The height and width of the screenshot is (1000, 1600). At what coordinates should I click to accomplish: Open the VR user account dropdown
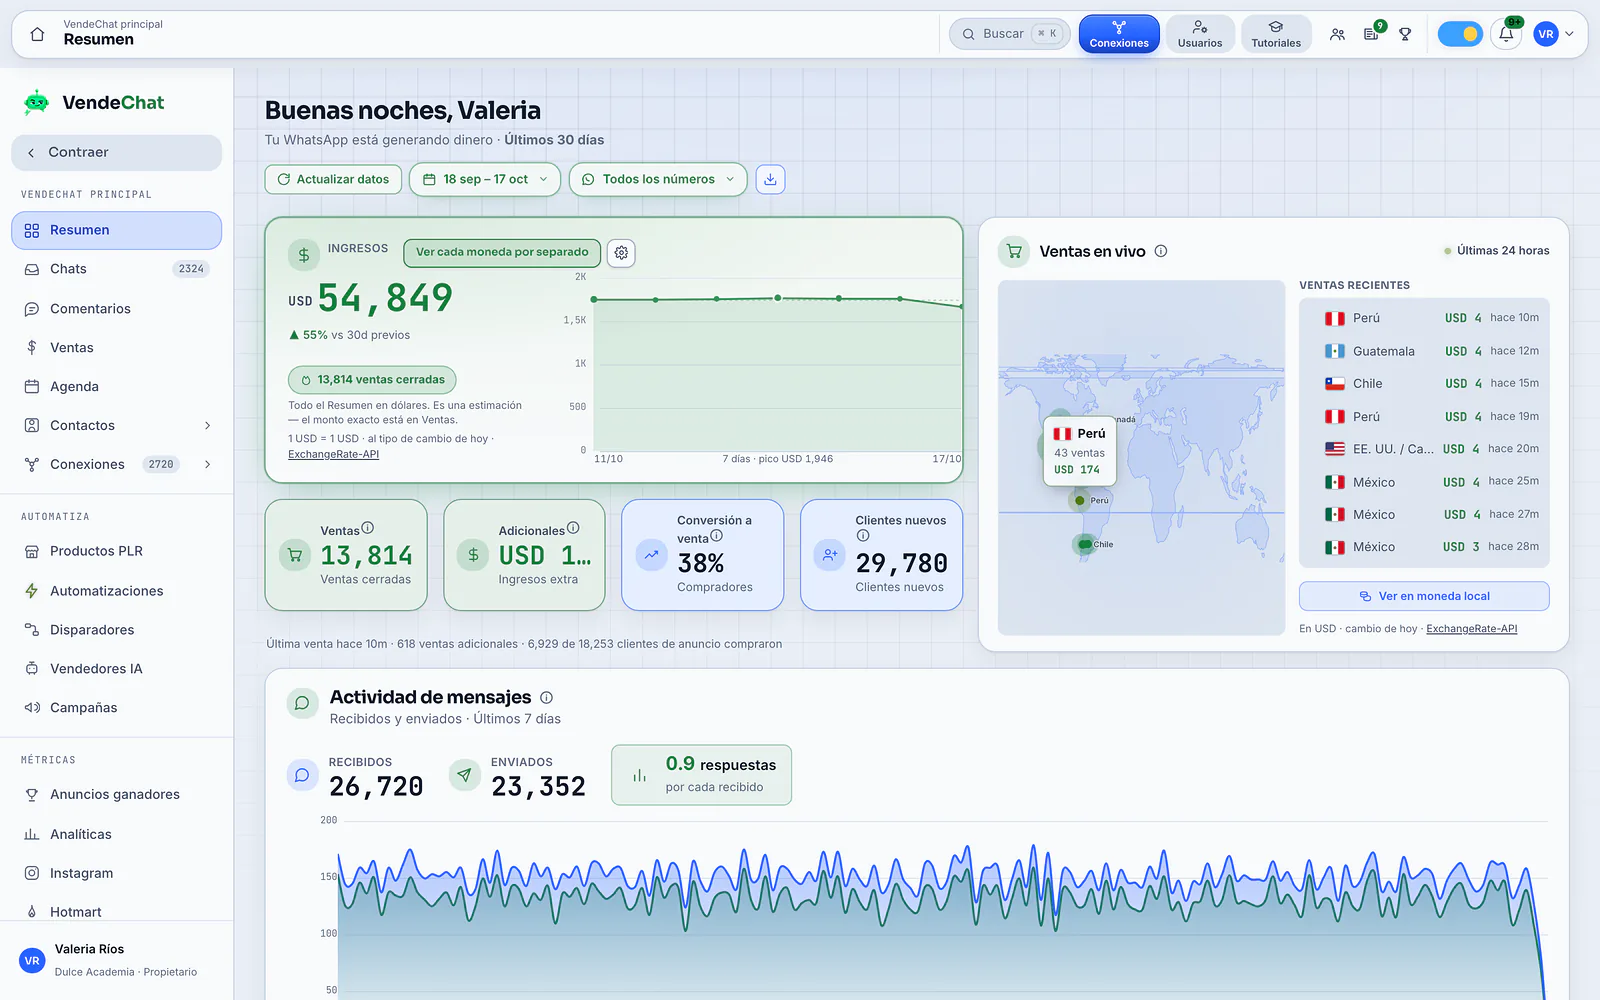pyautogui.click(x=1554, y=34)
